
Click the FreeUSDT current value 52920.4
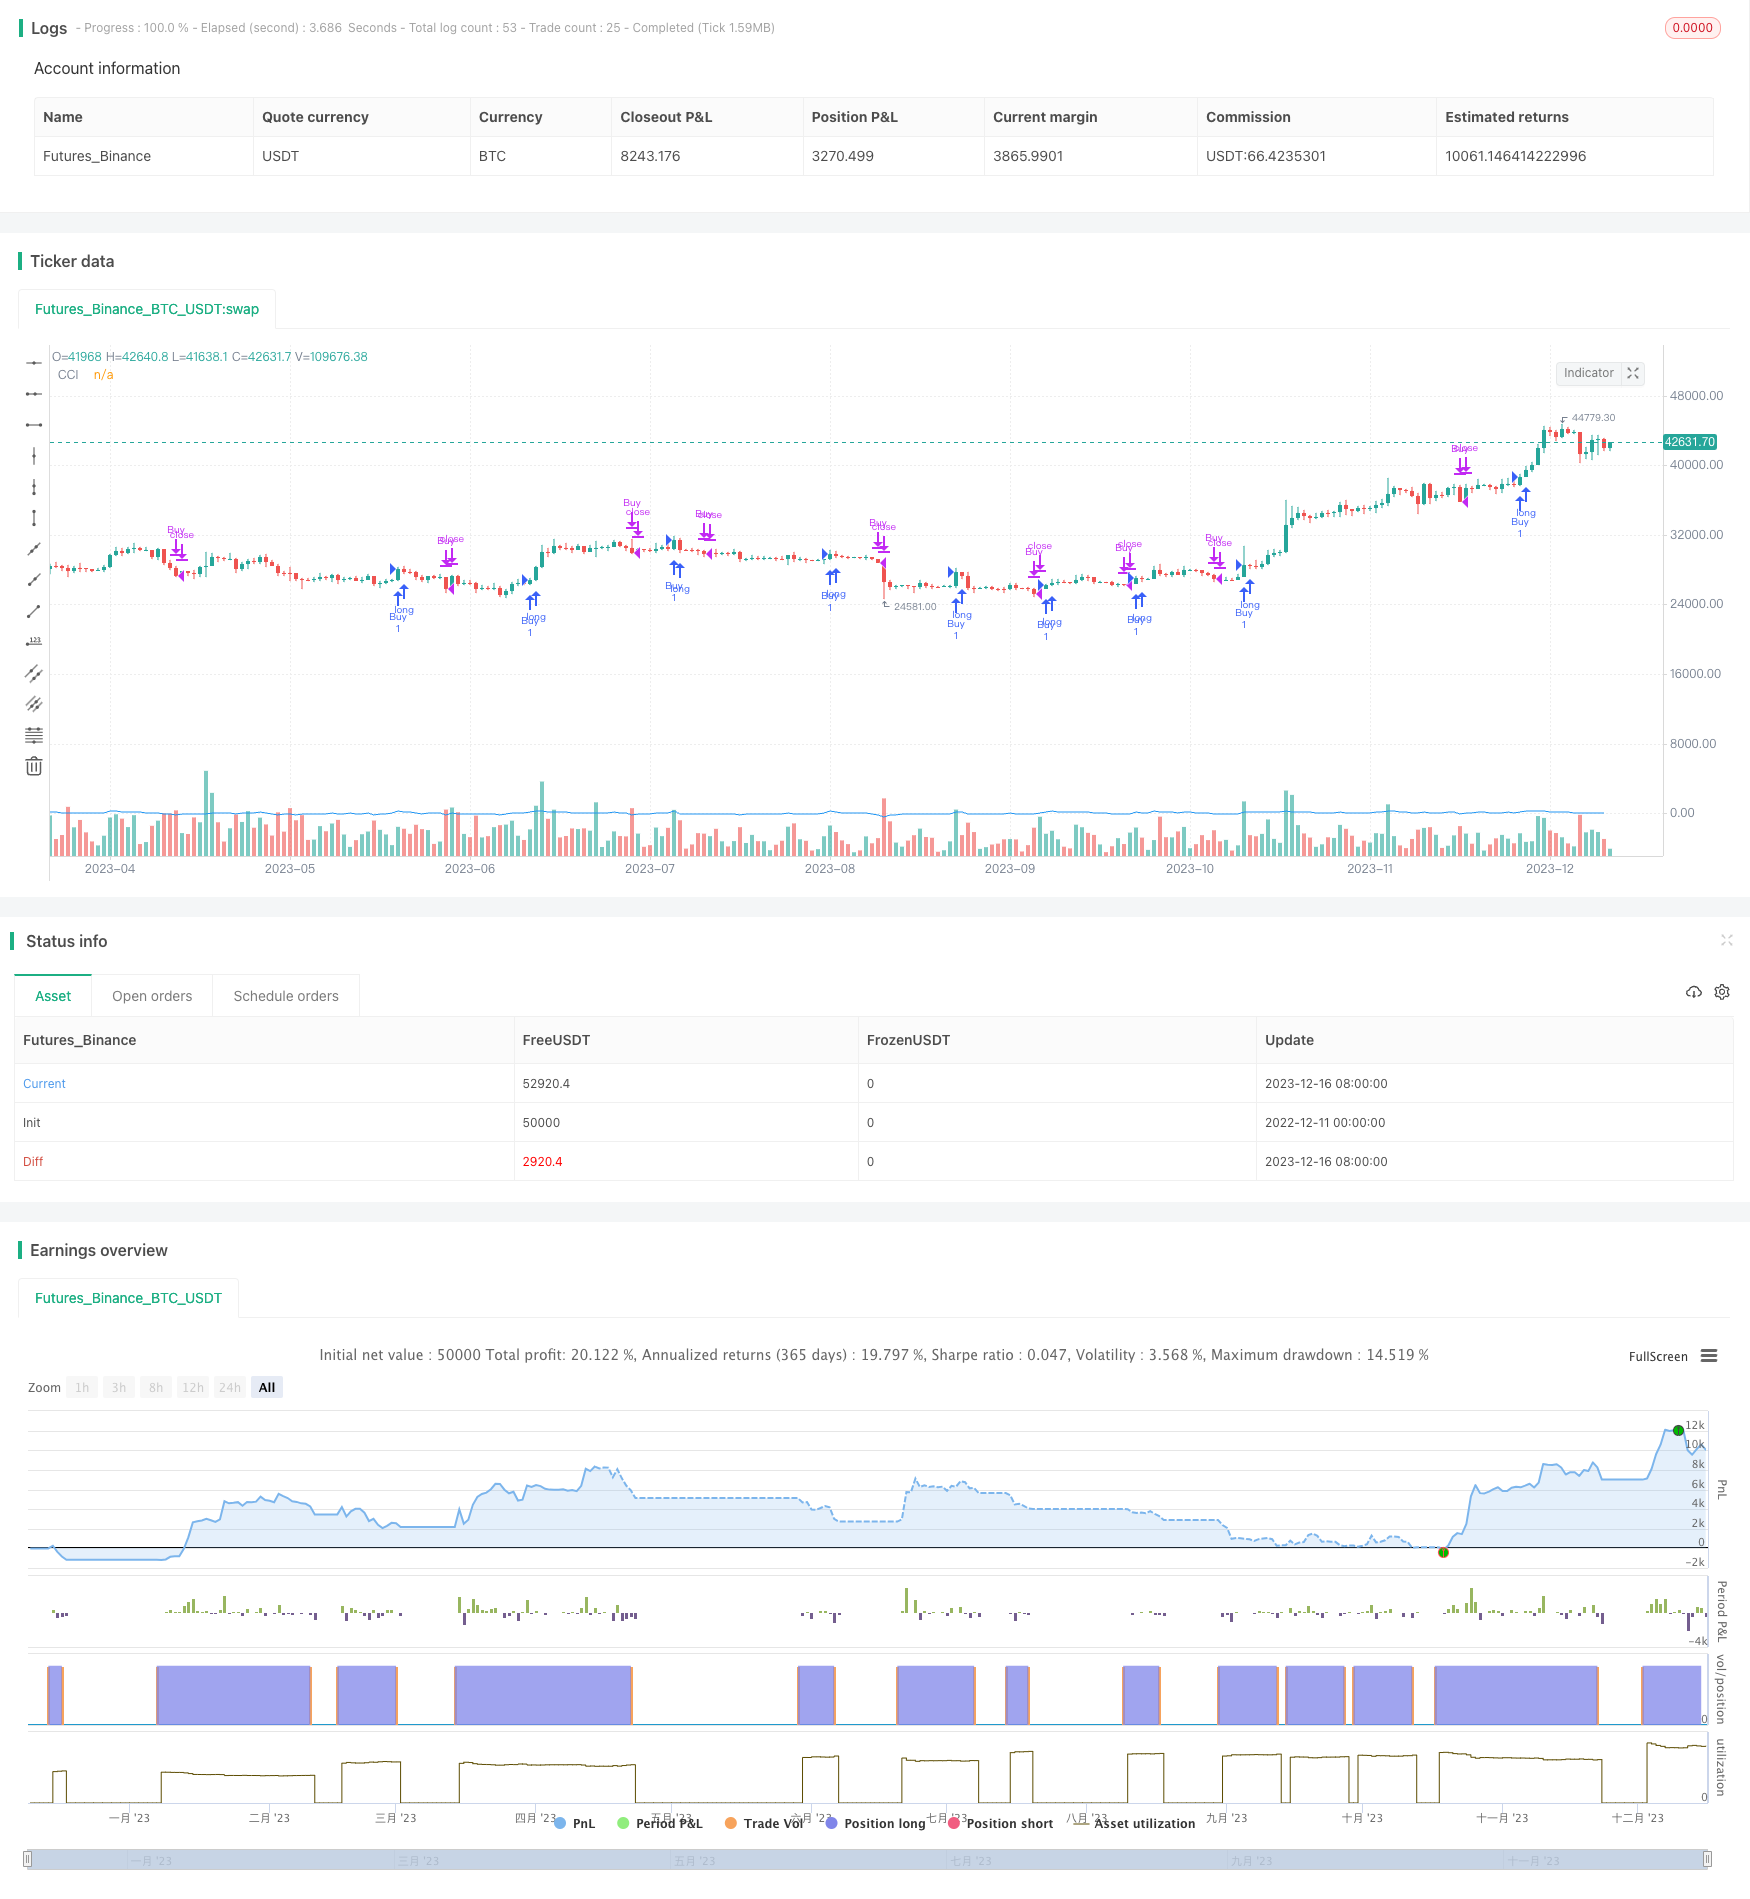tap(546, 1083)
